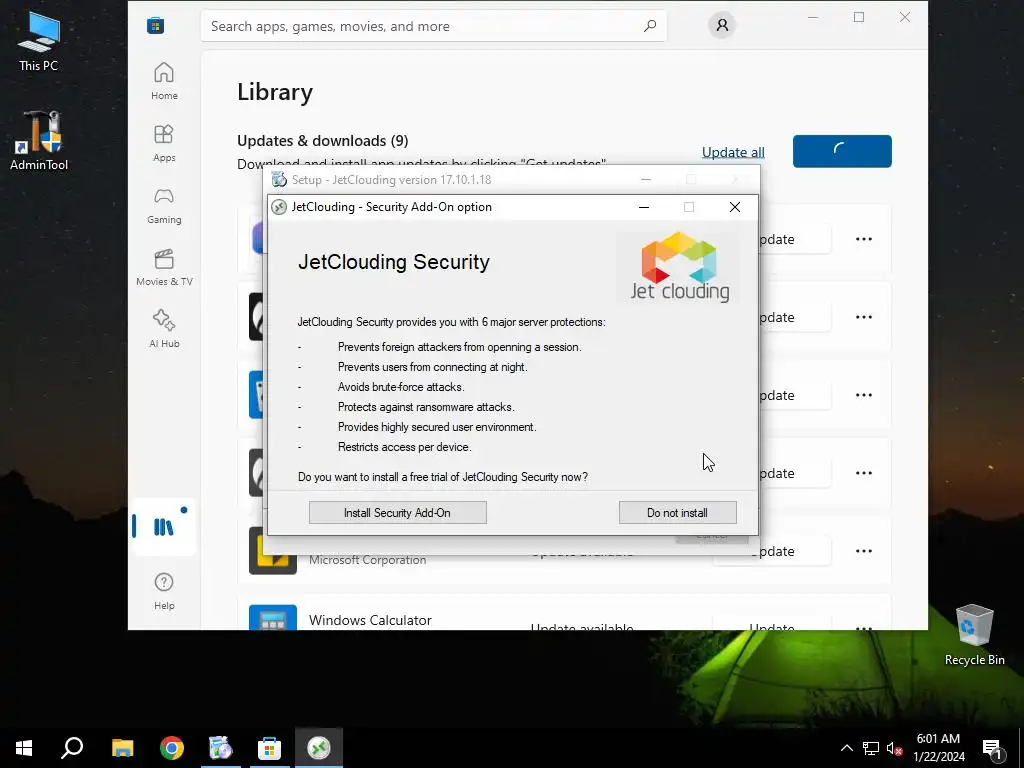Select Library icon in Store sidebar
This screenshot has width=1024, height=768.
(x=163, y=526)
